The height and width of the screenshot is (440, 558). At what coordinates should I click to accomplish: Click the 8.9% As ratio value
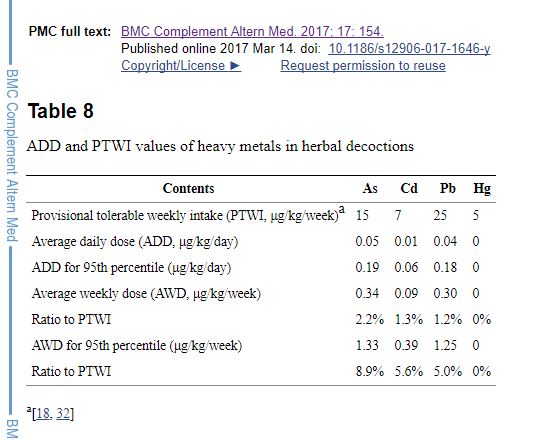[370, 372]
